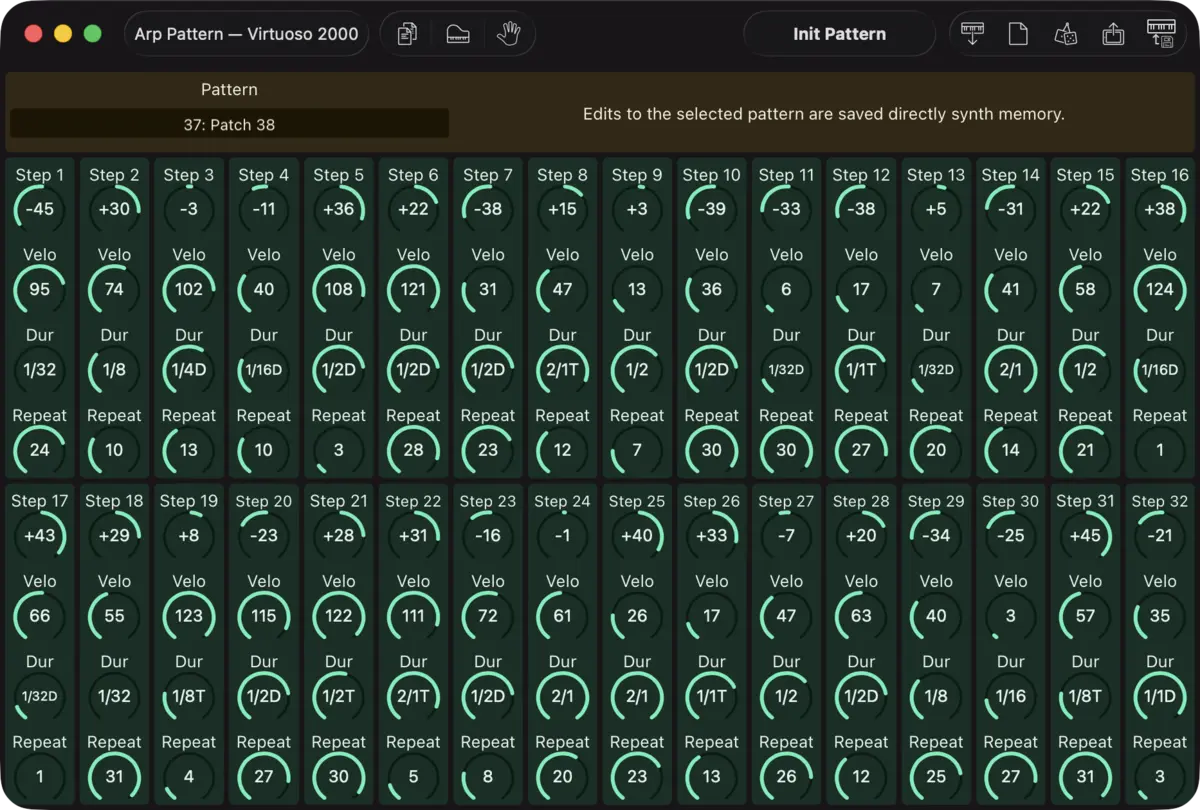The width and height of the screenshot is (1200, 810).
Task: Click Step 9 Repeat knob showing 7
Action: pyautogui.click(x=637, y=450)
